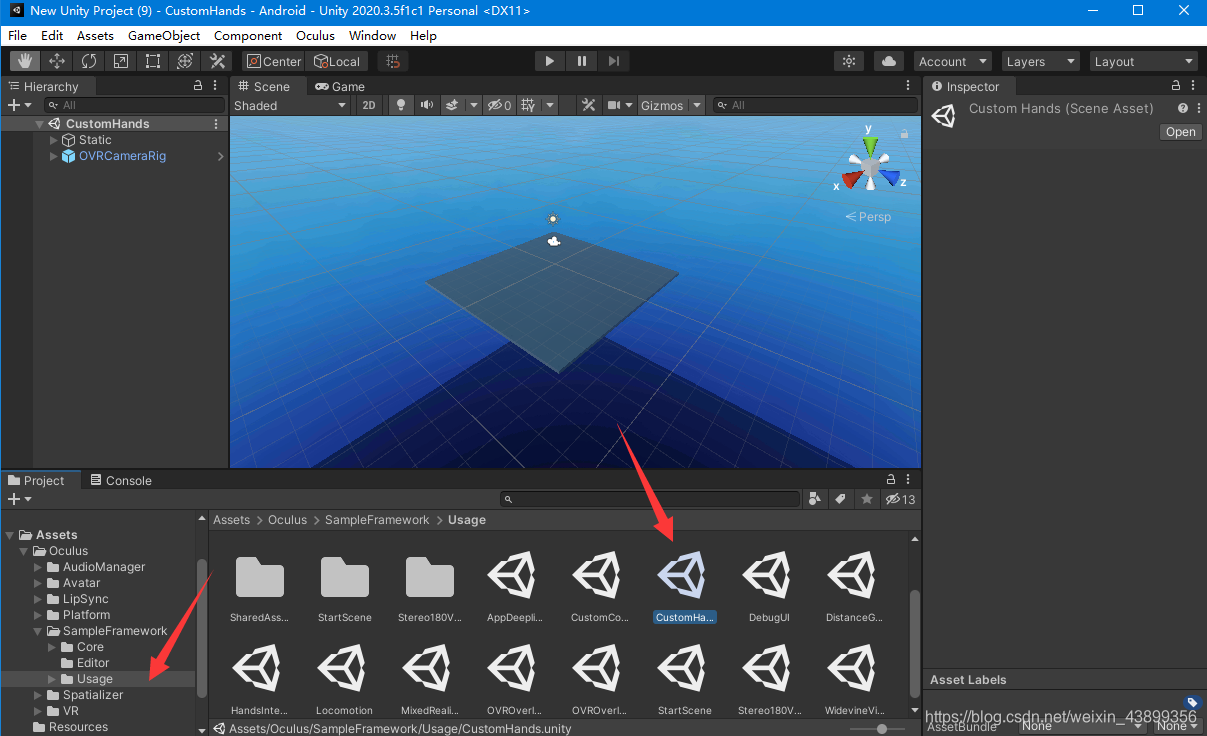The width and height of the screenshot is (1207, 736).
Task: Select the StartScene folder thumbnail
Action: (344, 588)
